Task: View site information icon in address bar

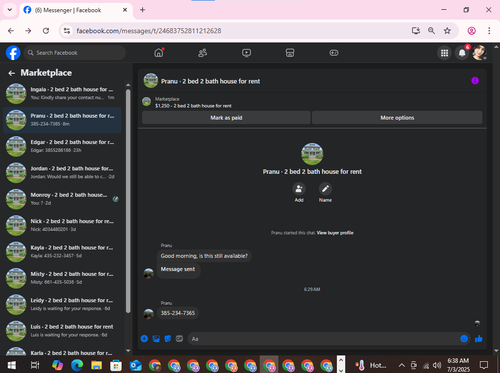Action: [67, 31]
